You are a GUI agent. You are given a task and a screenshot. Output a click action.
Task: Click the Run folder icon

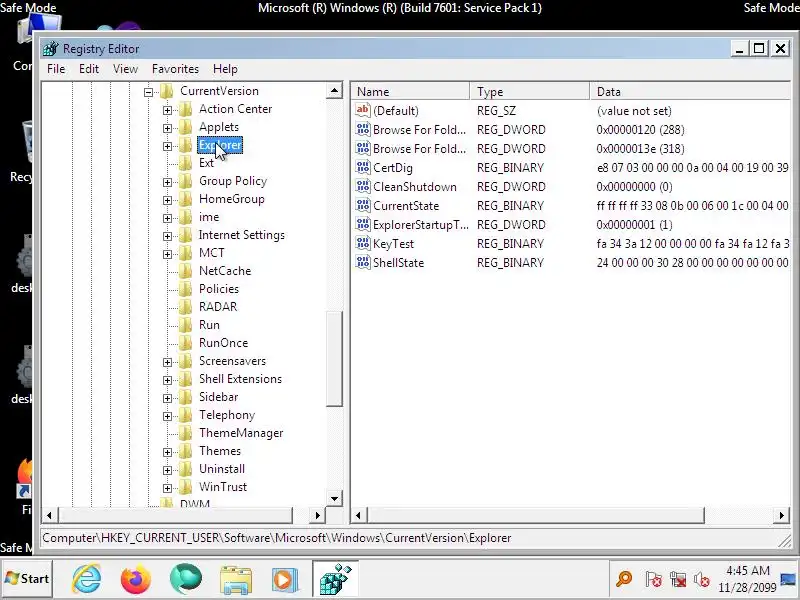185,325
